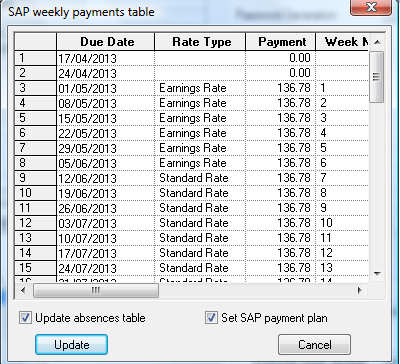This screenshot has height=364, width=400.
Task: Select the Due Date column header
Action: 106,42
